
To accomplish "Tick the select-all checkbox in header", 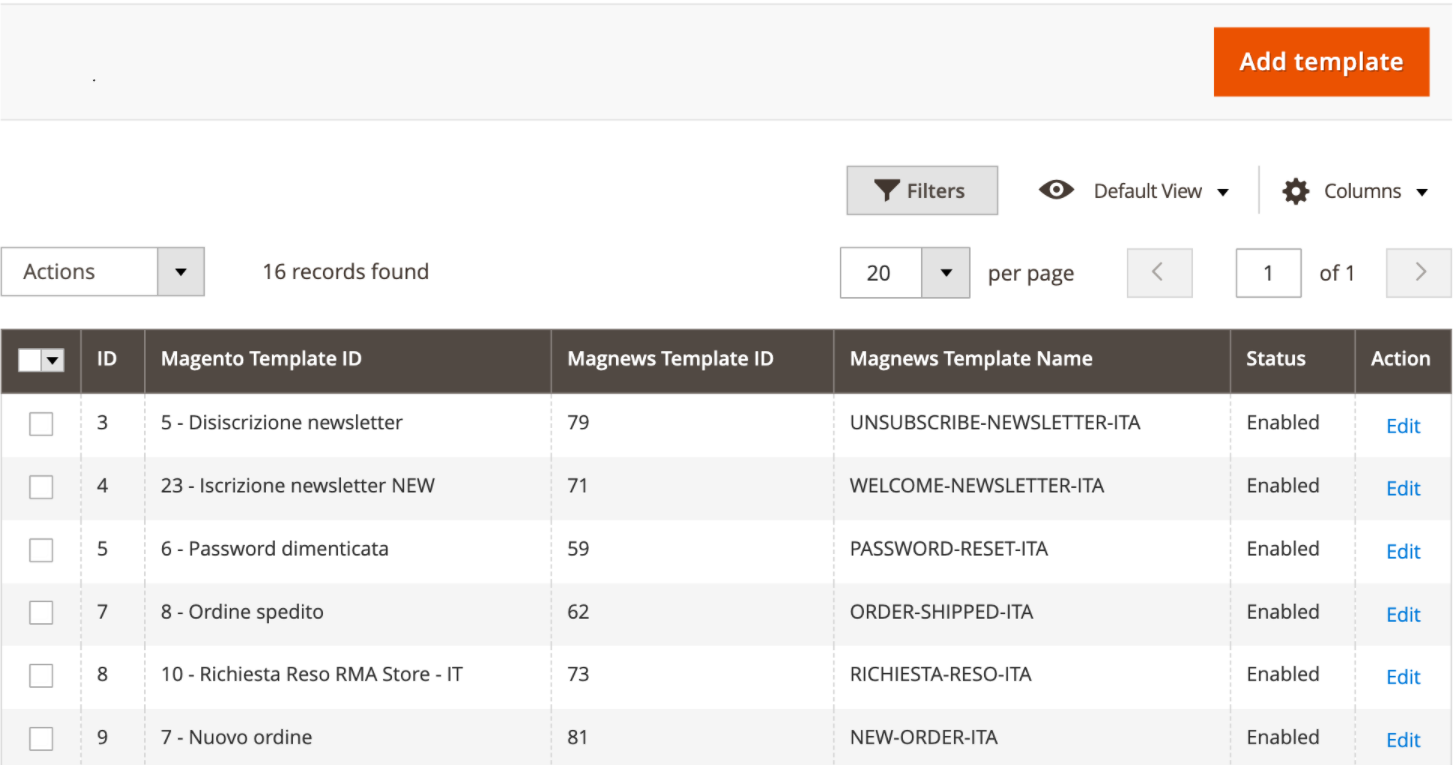I will click(30, 361).
